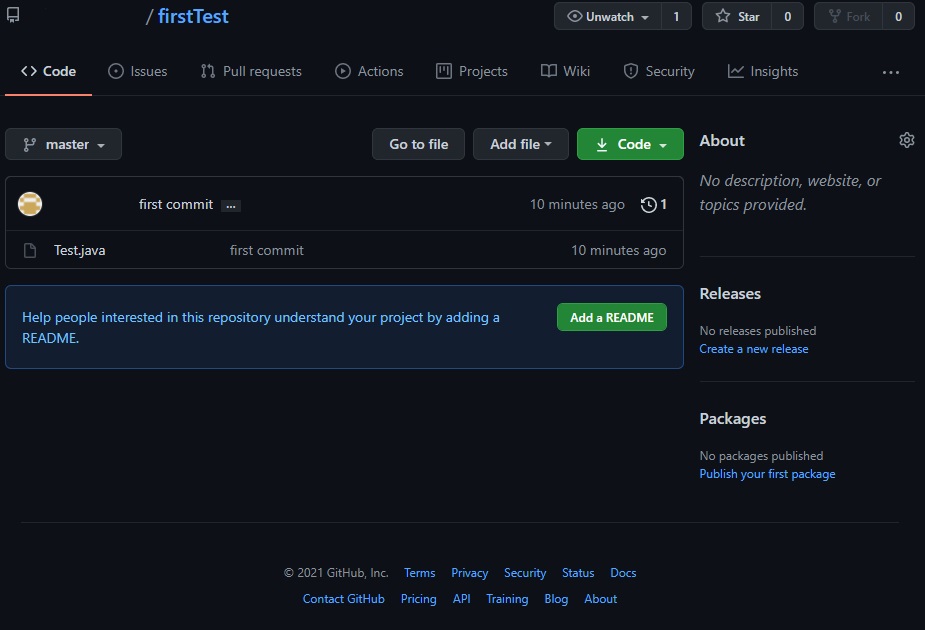The height and width of the screenshot is (630, 925).
Task: Click the Fork button
Action: 849,17
